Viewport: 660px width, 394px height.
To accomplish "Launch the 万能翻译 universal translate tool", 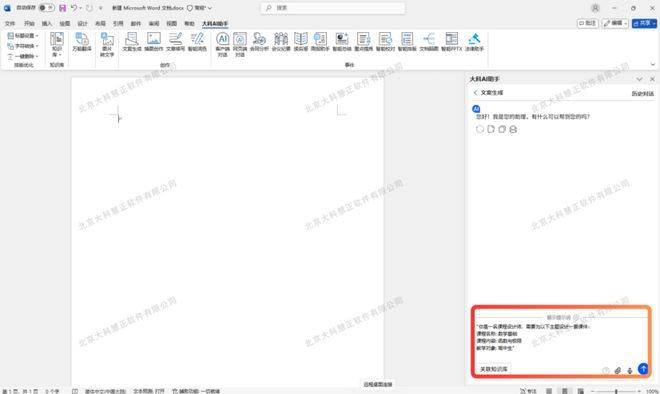I will coord(82,42).
